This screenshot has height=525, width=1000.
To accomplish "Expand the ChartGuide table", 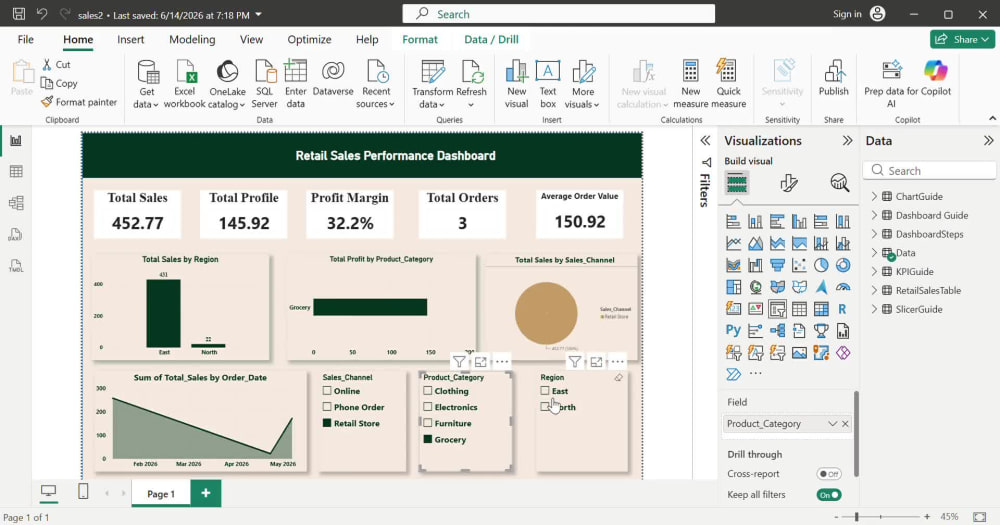I will (x=874, y=196).
